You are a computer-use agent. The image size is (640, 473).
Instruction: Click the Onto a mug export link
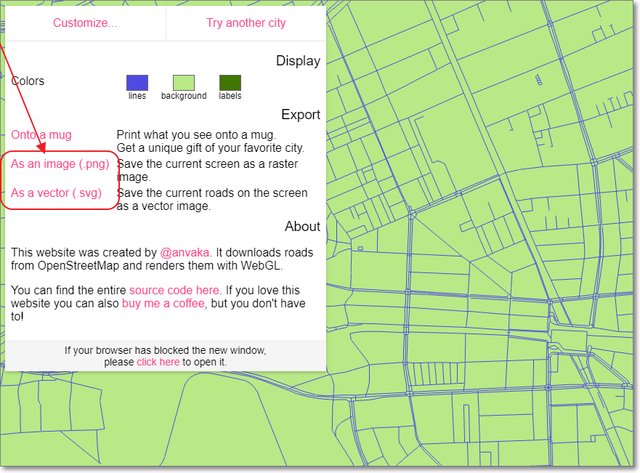(x=41, y=134)
